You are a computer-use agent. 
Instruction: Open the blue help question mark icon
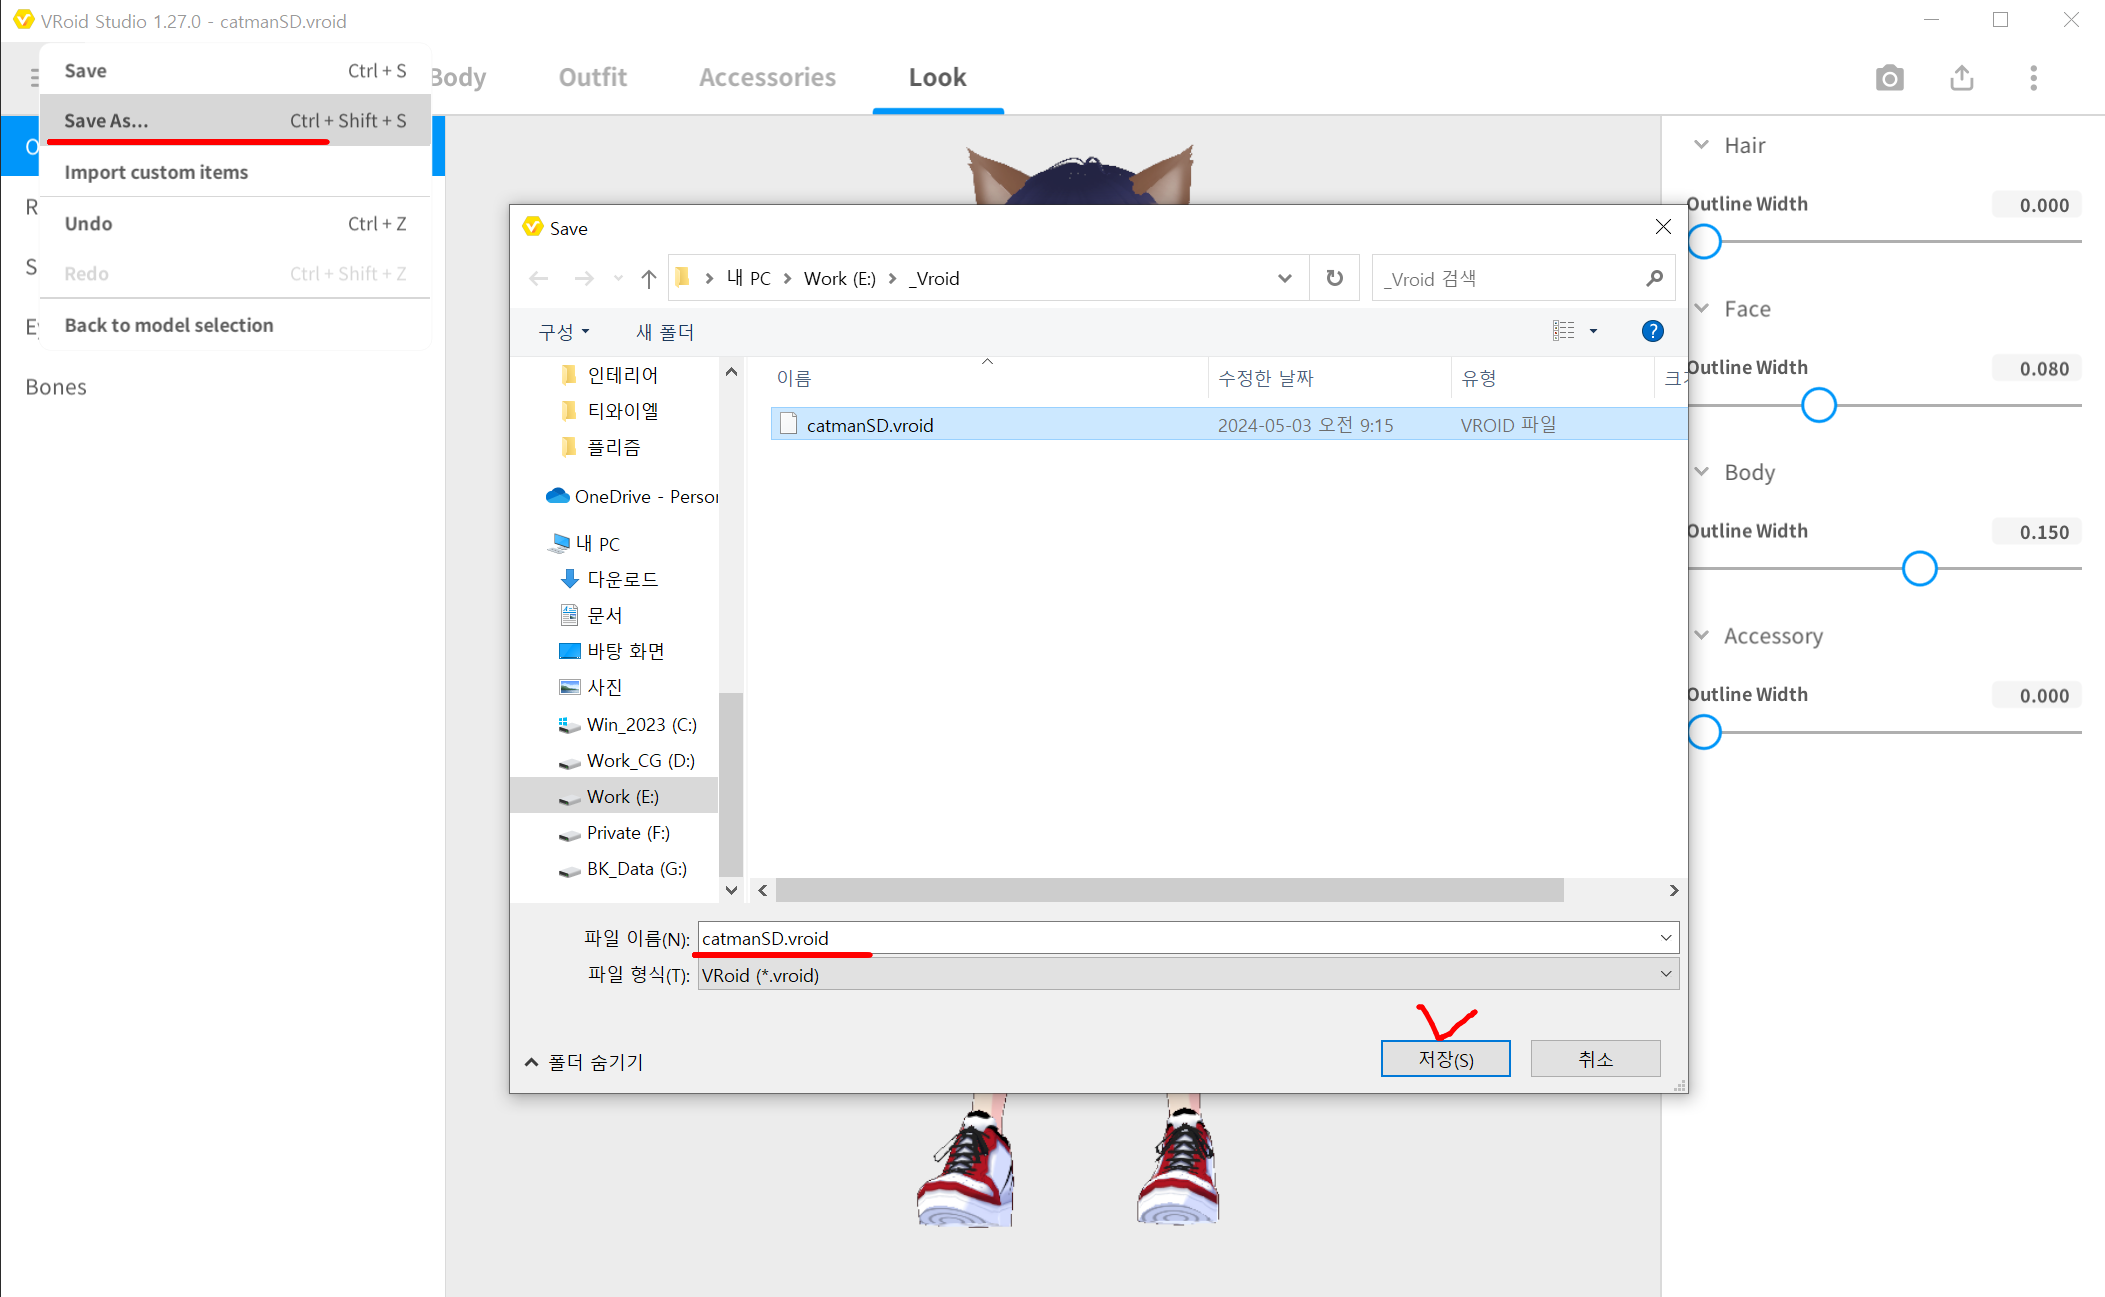pos(1652,331)
